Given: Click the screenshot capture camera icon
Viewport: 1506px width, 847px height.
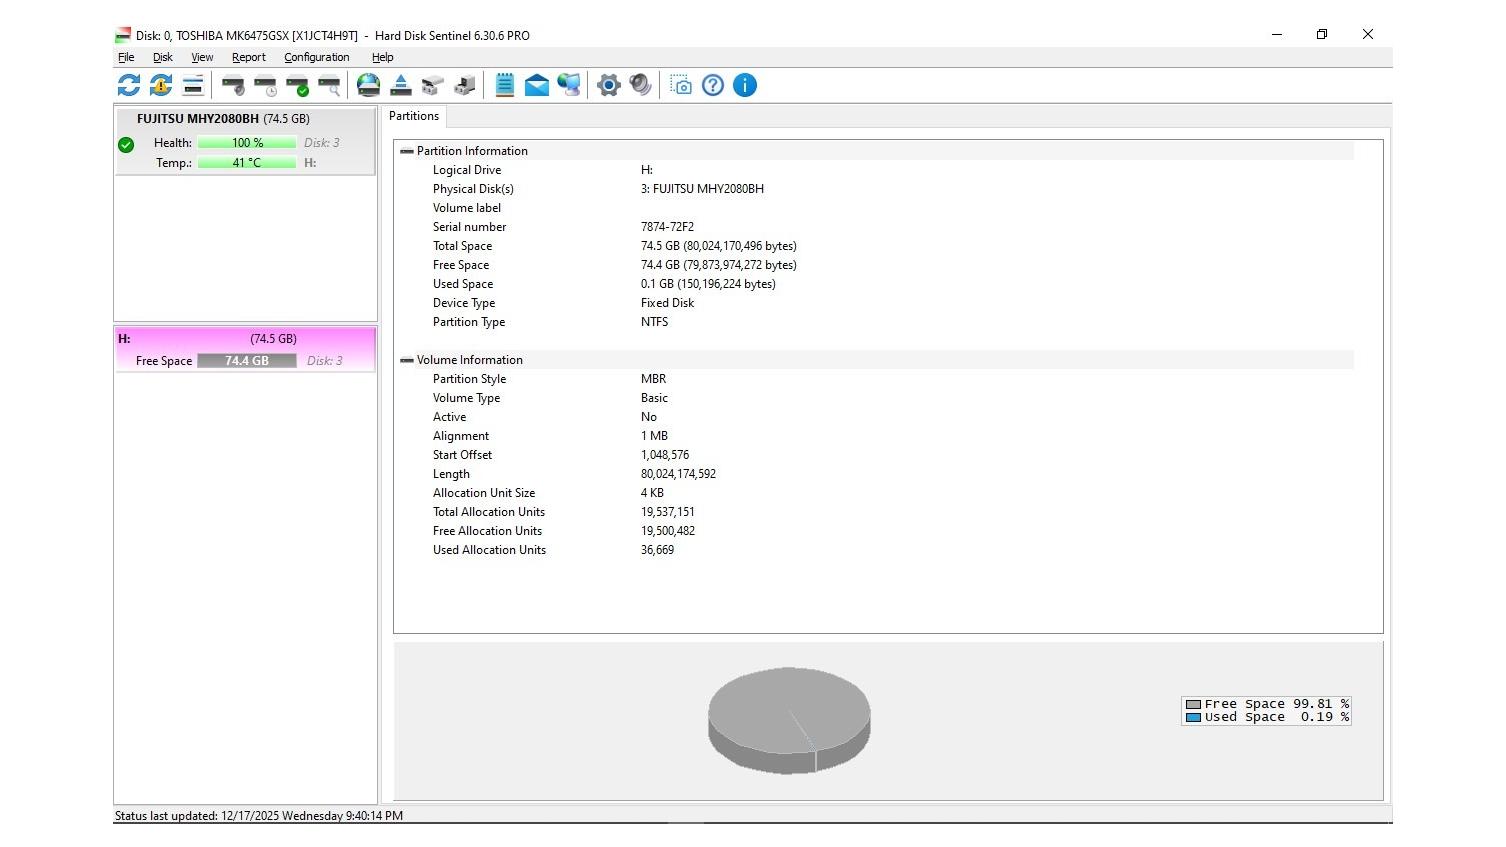Looking at the screenshot, I should point(681,85).
